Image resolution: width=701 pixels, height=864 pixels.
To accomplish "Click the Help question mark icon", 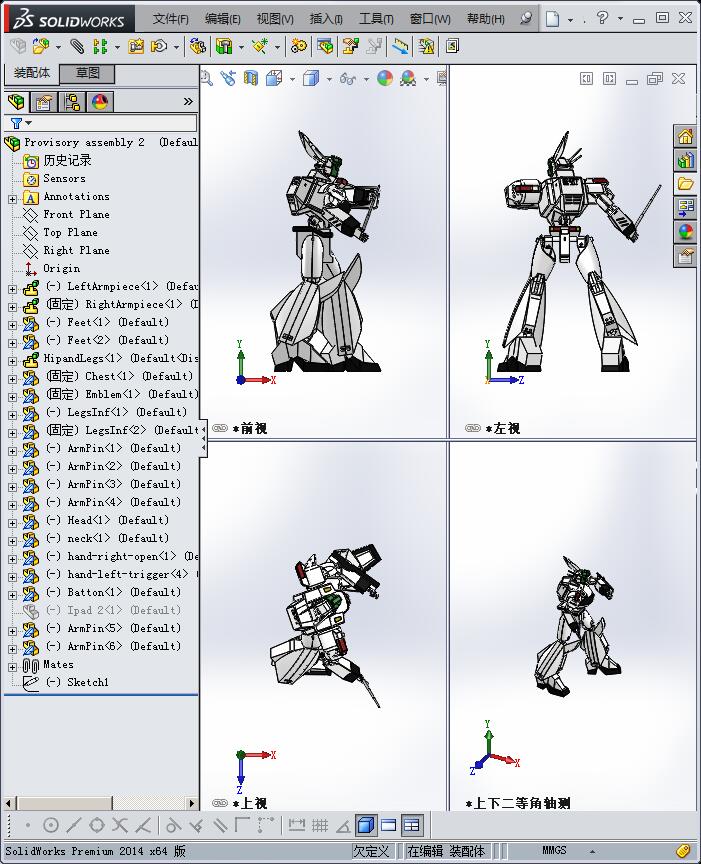I will [x=602, y=18].
